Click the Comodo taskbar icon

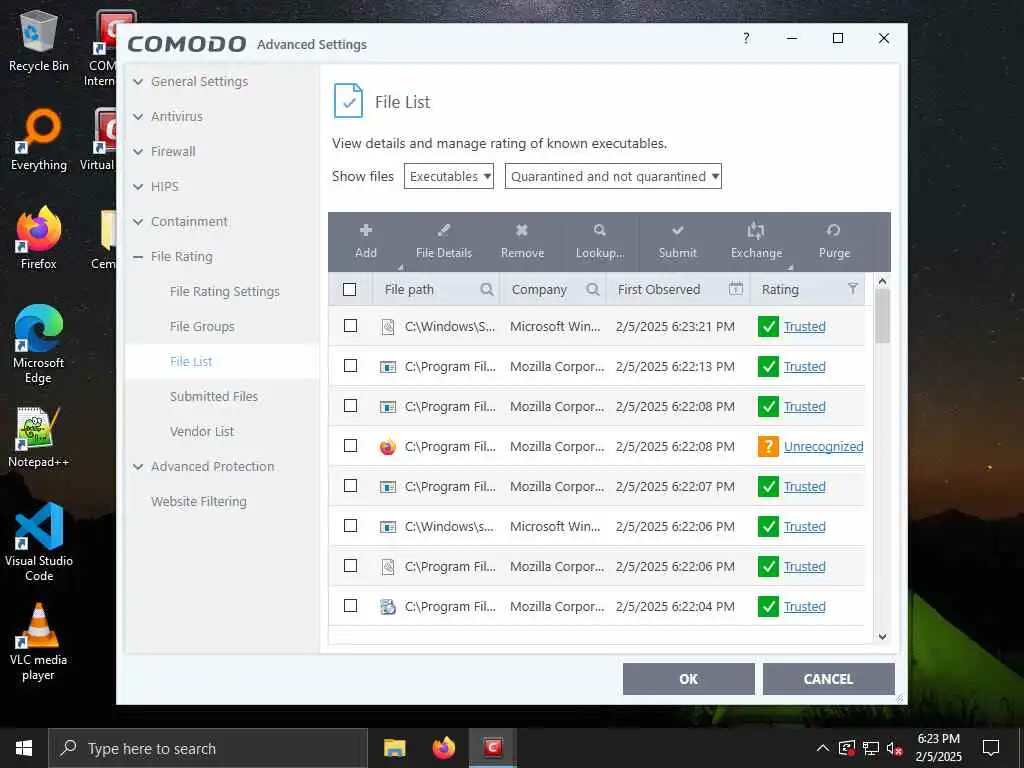[493, 748]
